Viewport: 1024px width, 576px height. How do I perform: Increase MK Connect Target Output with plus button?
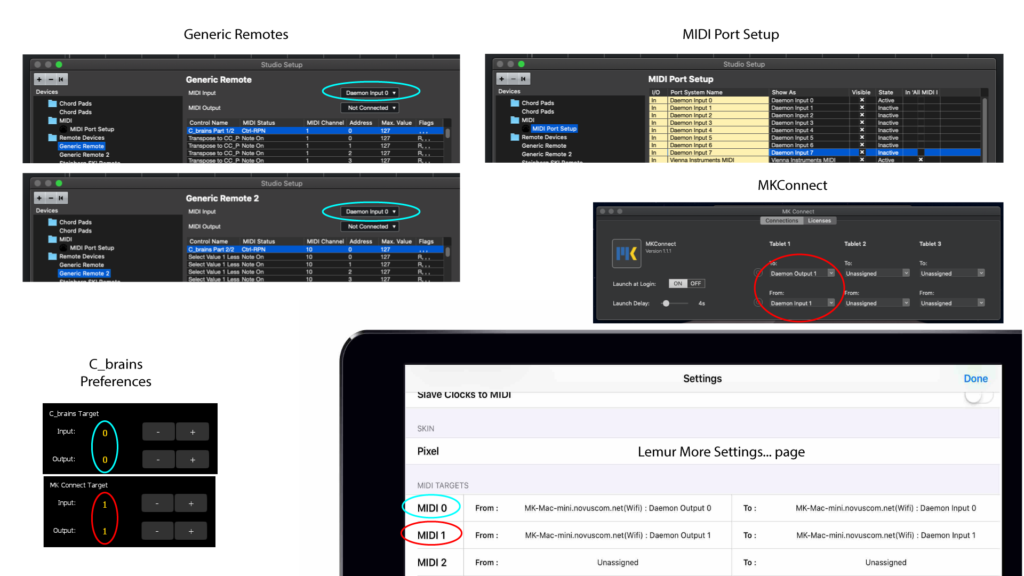click(x=191, y=531)
